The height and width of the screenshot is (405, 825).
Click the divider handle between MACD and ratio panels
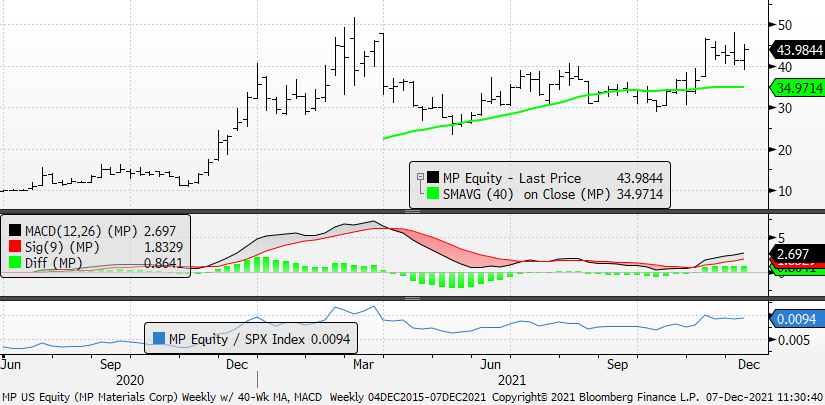[x=412, y=298]
